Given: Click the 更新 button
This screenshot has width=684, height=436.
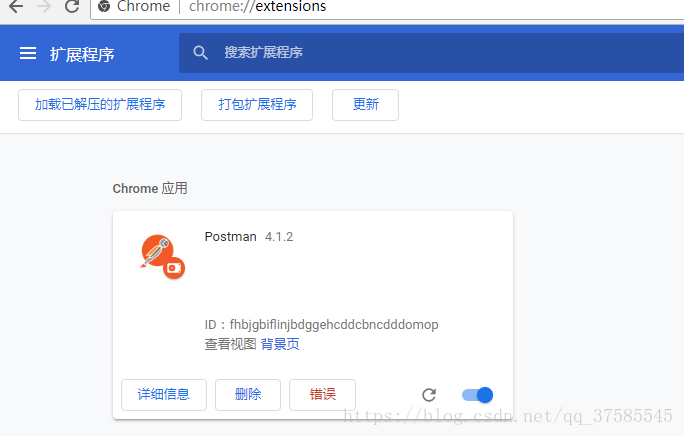Looking at the screenshot, I should [366, 105].
